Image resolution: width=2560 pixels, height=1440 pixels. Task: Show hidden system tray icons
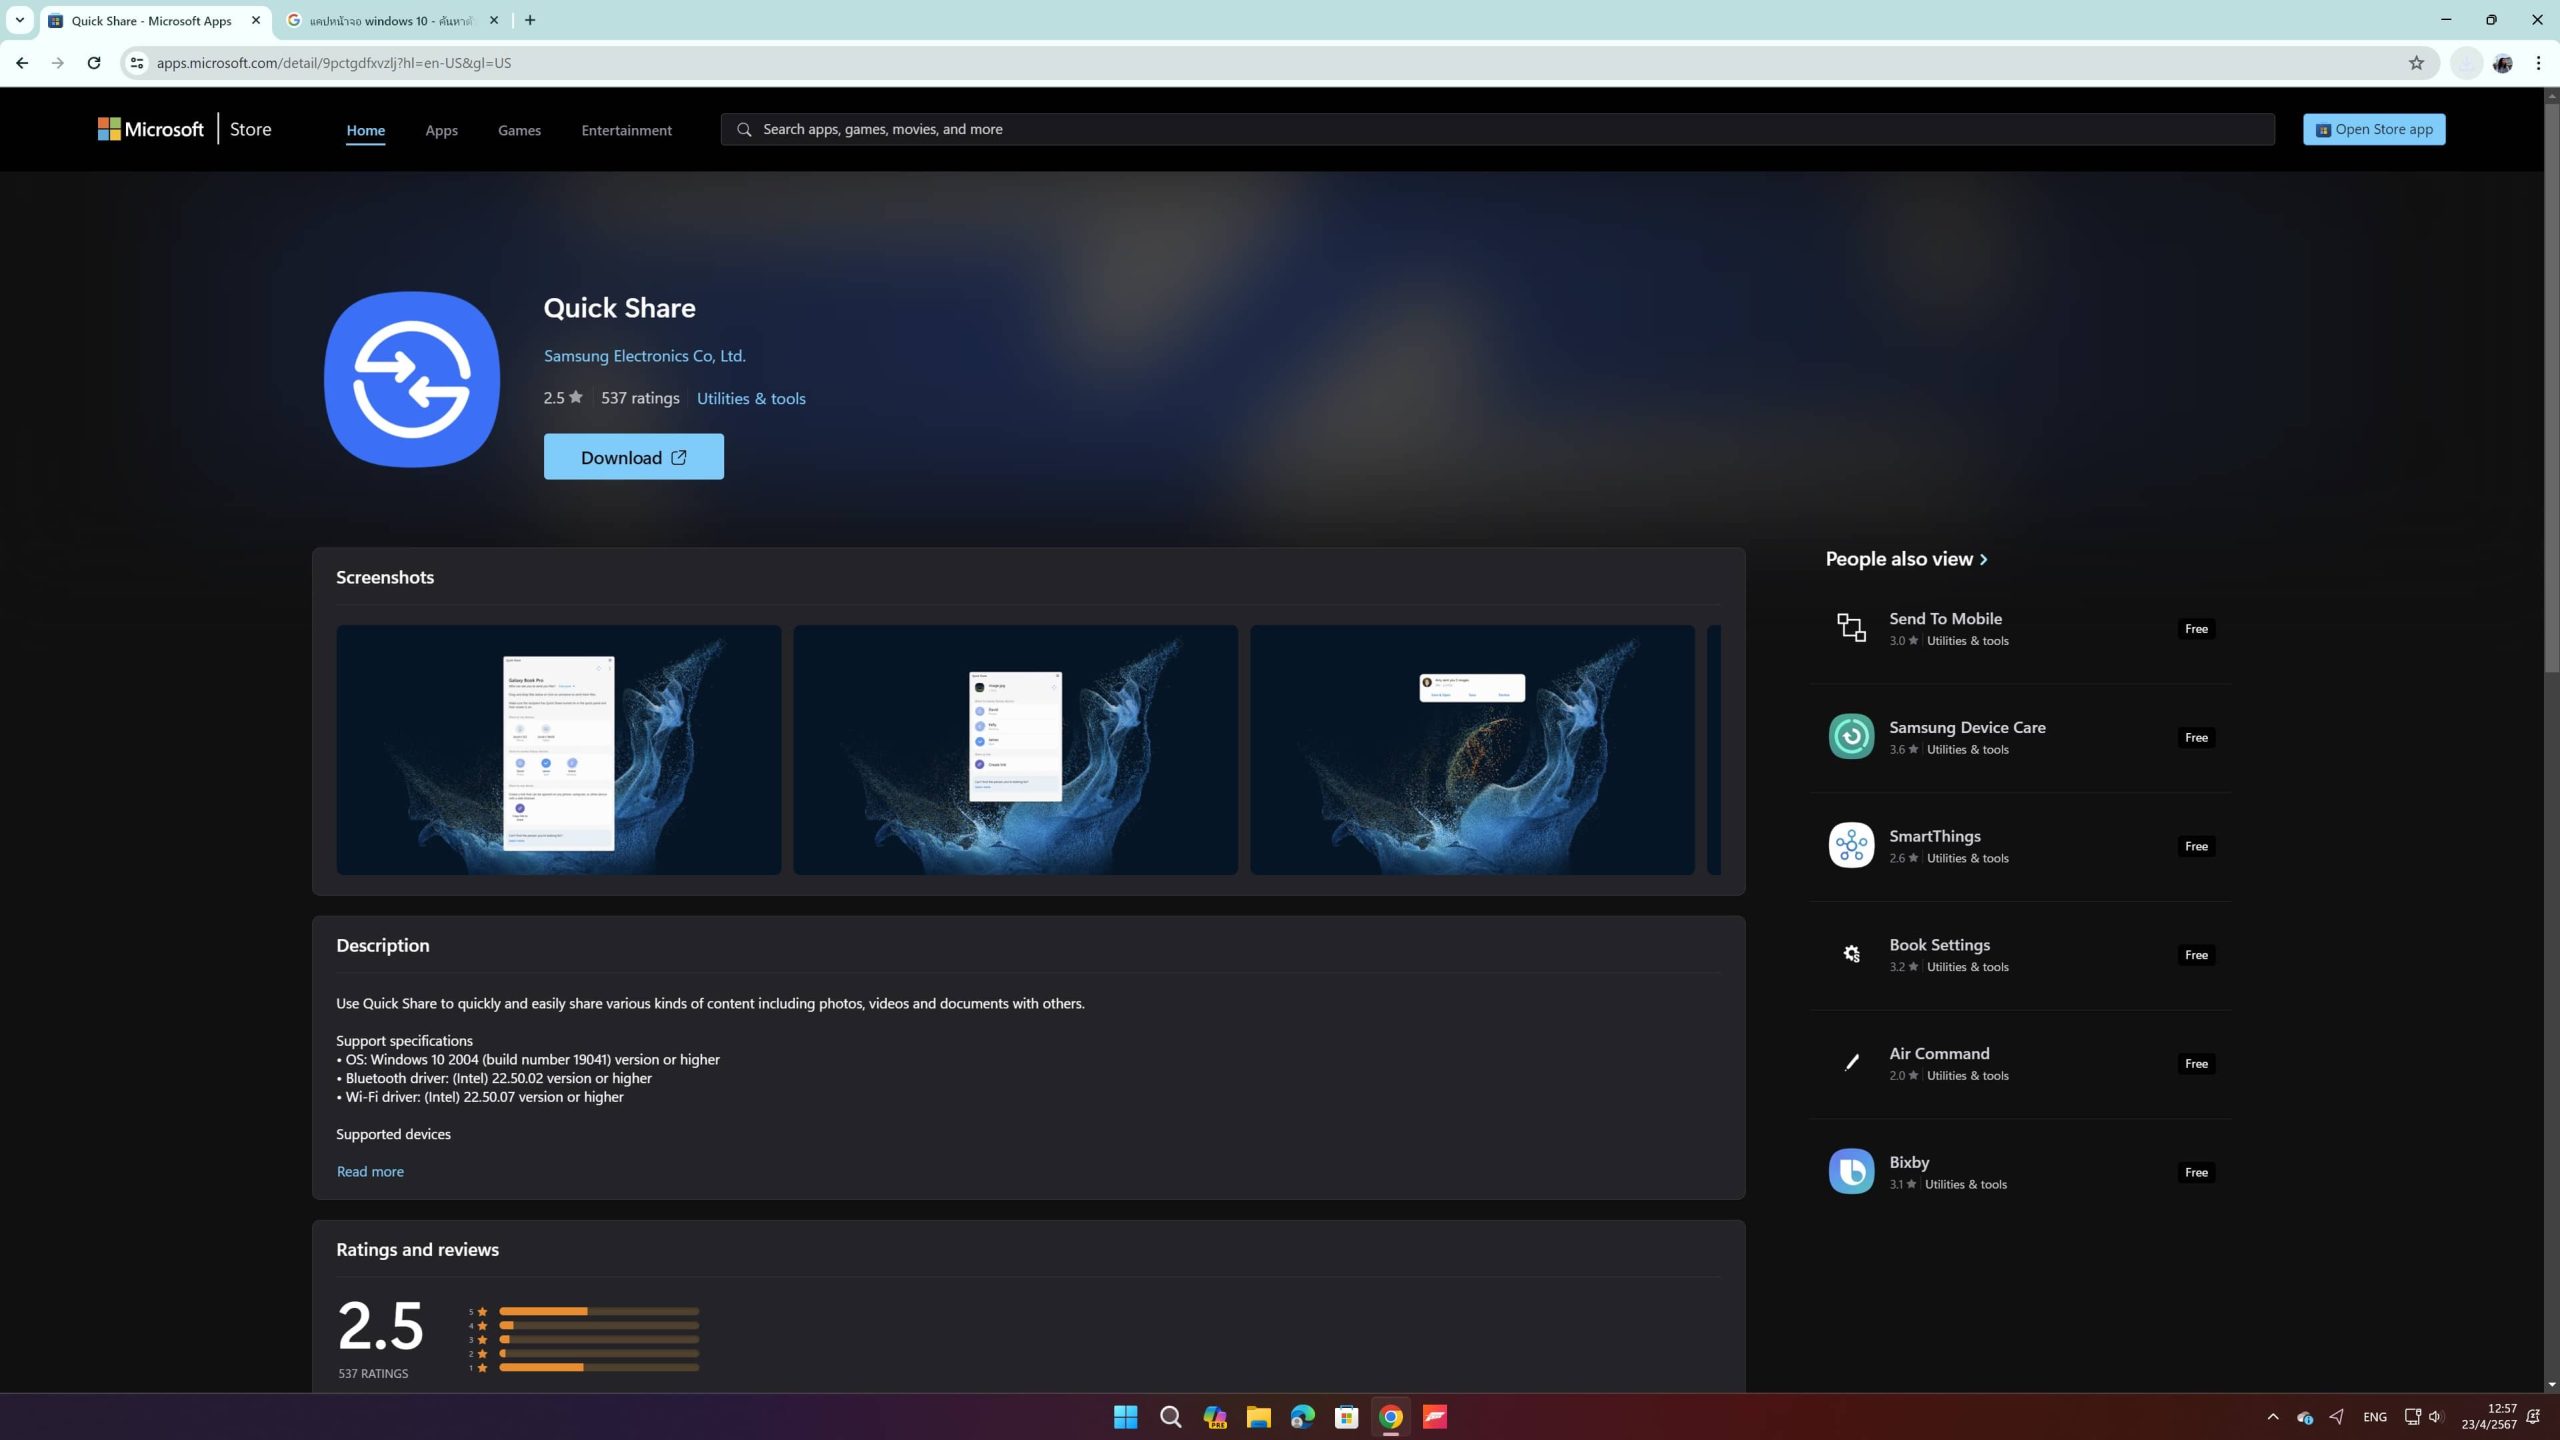tap(2272, 1417)
